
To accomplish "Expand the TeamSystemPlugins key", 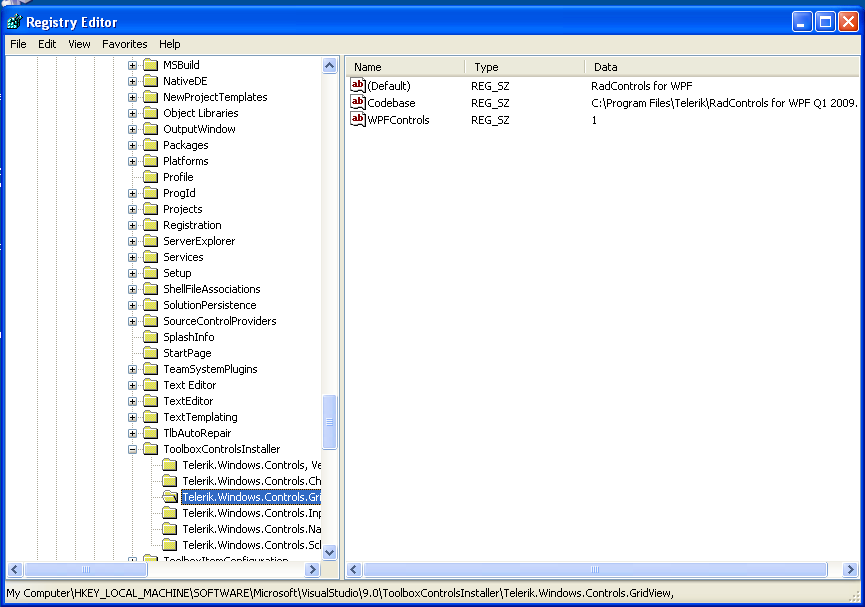I will click(132, 369).
